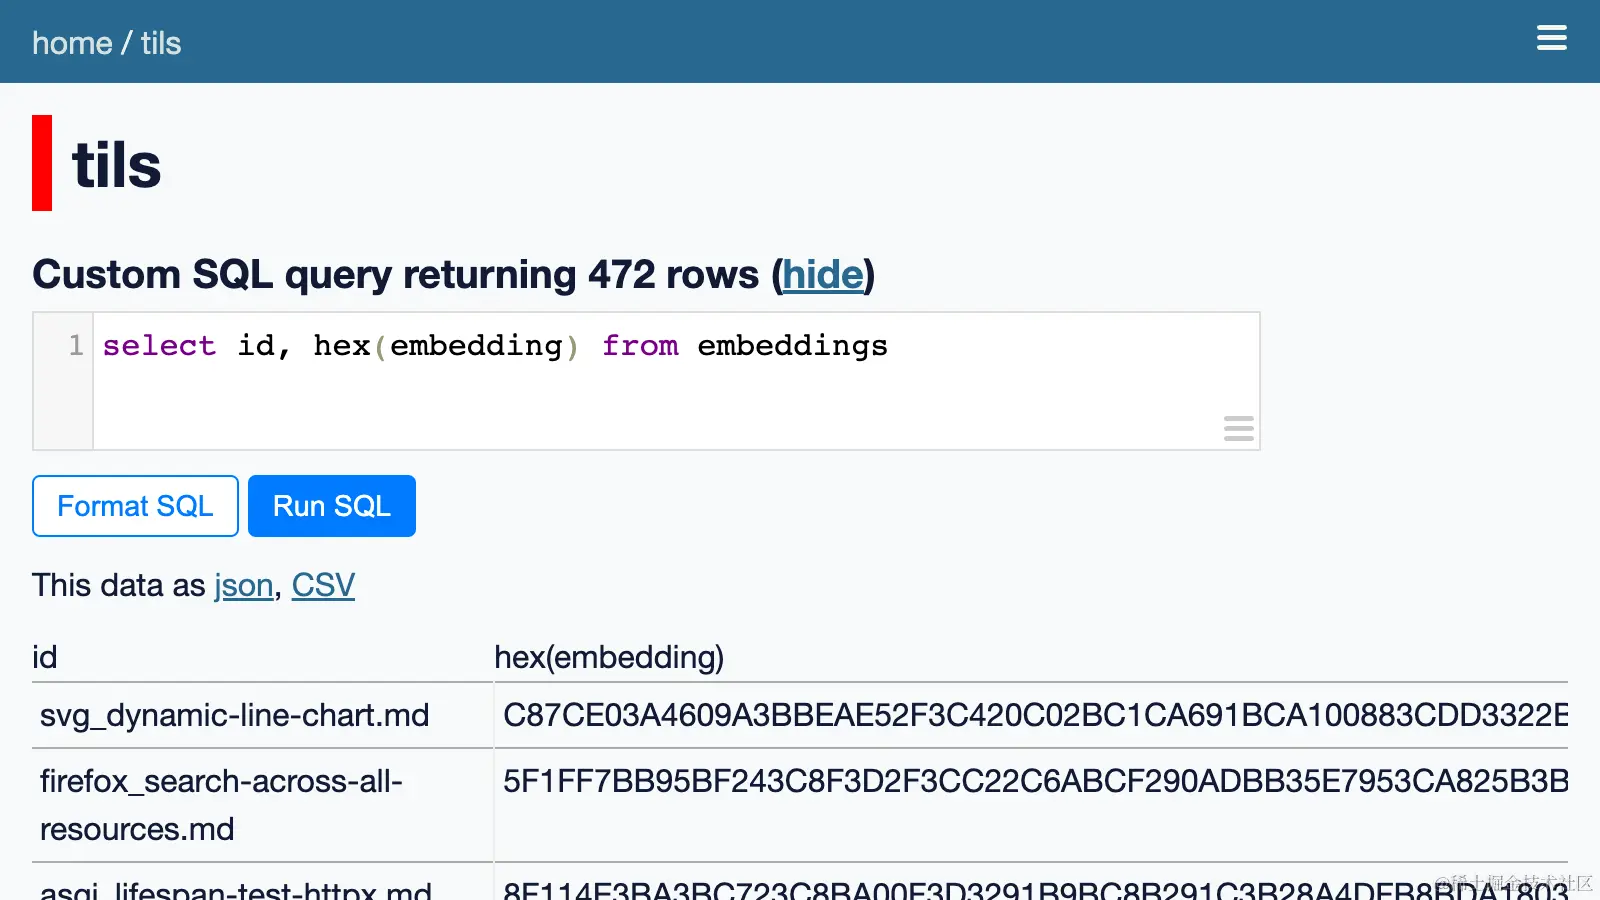Sort by the hex(embedding) column
This screenshot has height=900, width=1600.
[610, 657]
